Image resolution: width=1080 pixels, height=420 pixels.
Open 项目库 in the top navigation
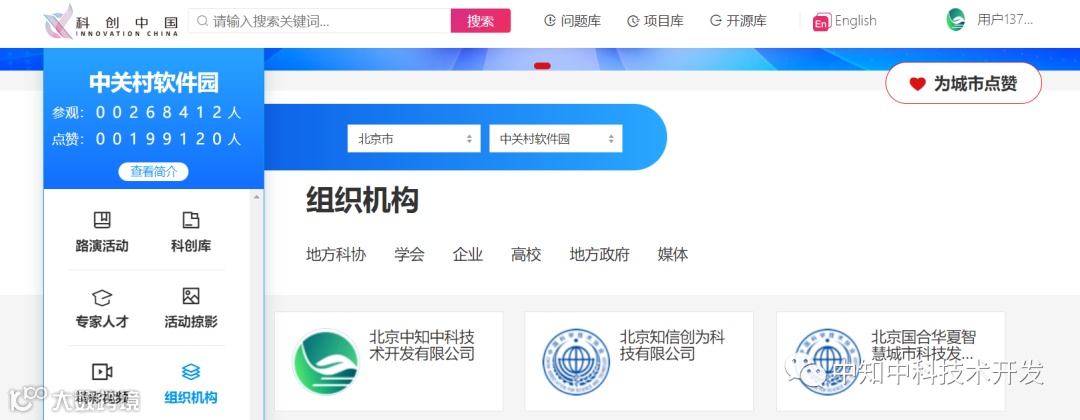pyautogui.click(x=655, y=21)
